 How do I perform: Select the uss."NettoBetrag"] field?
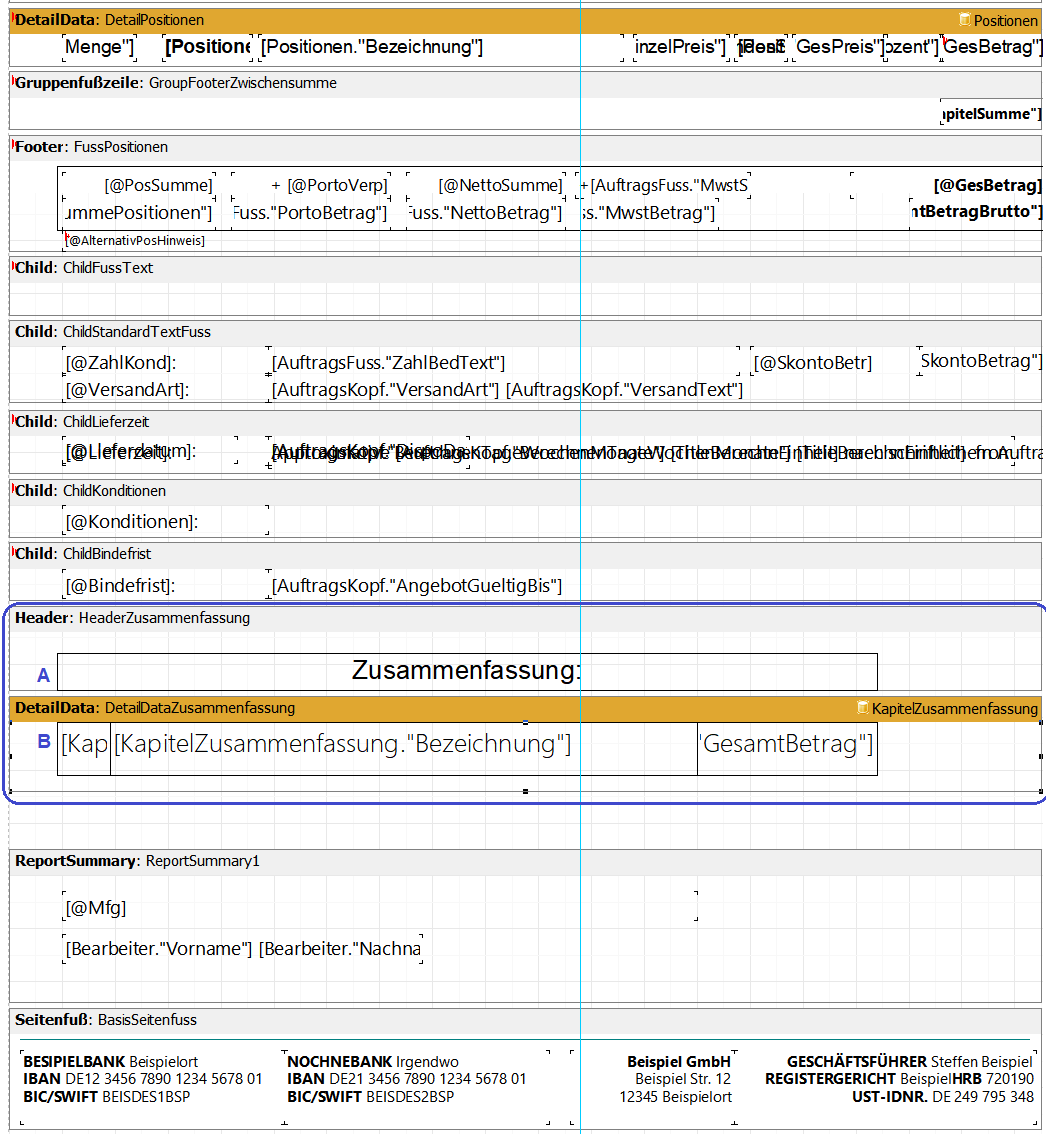(485, 213)
